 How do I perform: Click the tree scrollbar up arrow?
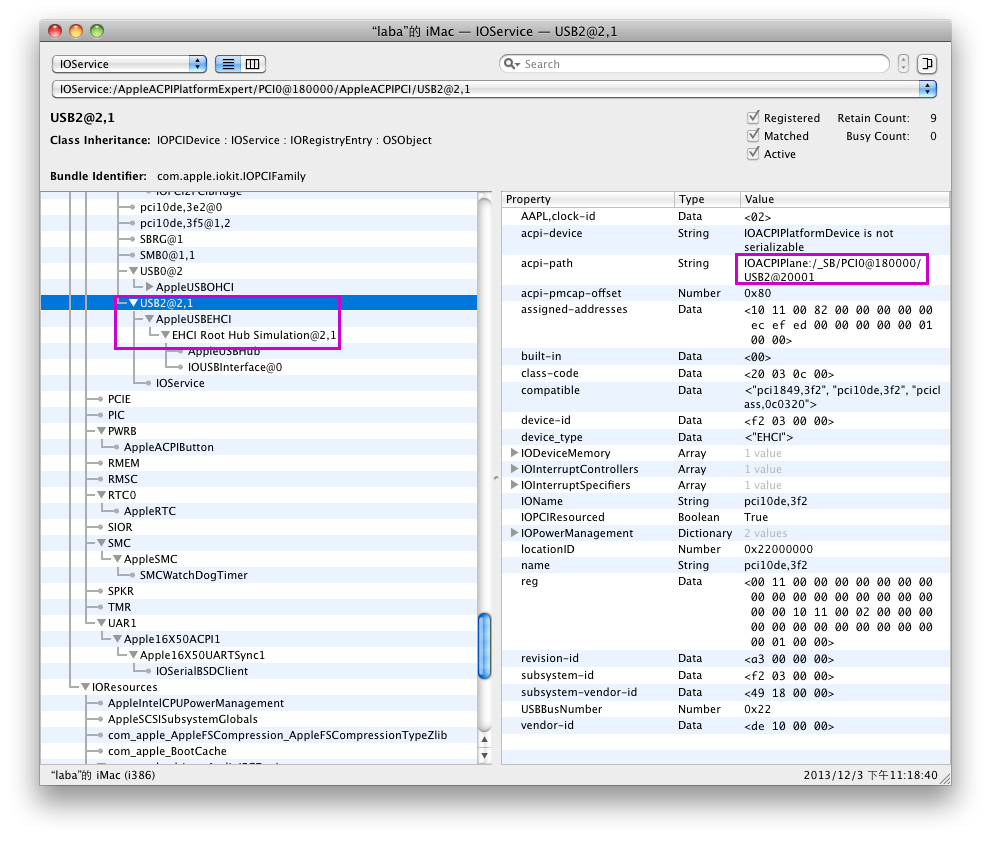click(485, 739)
